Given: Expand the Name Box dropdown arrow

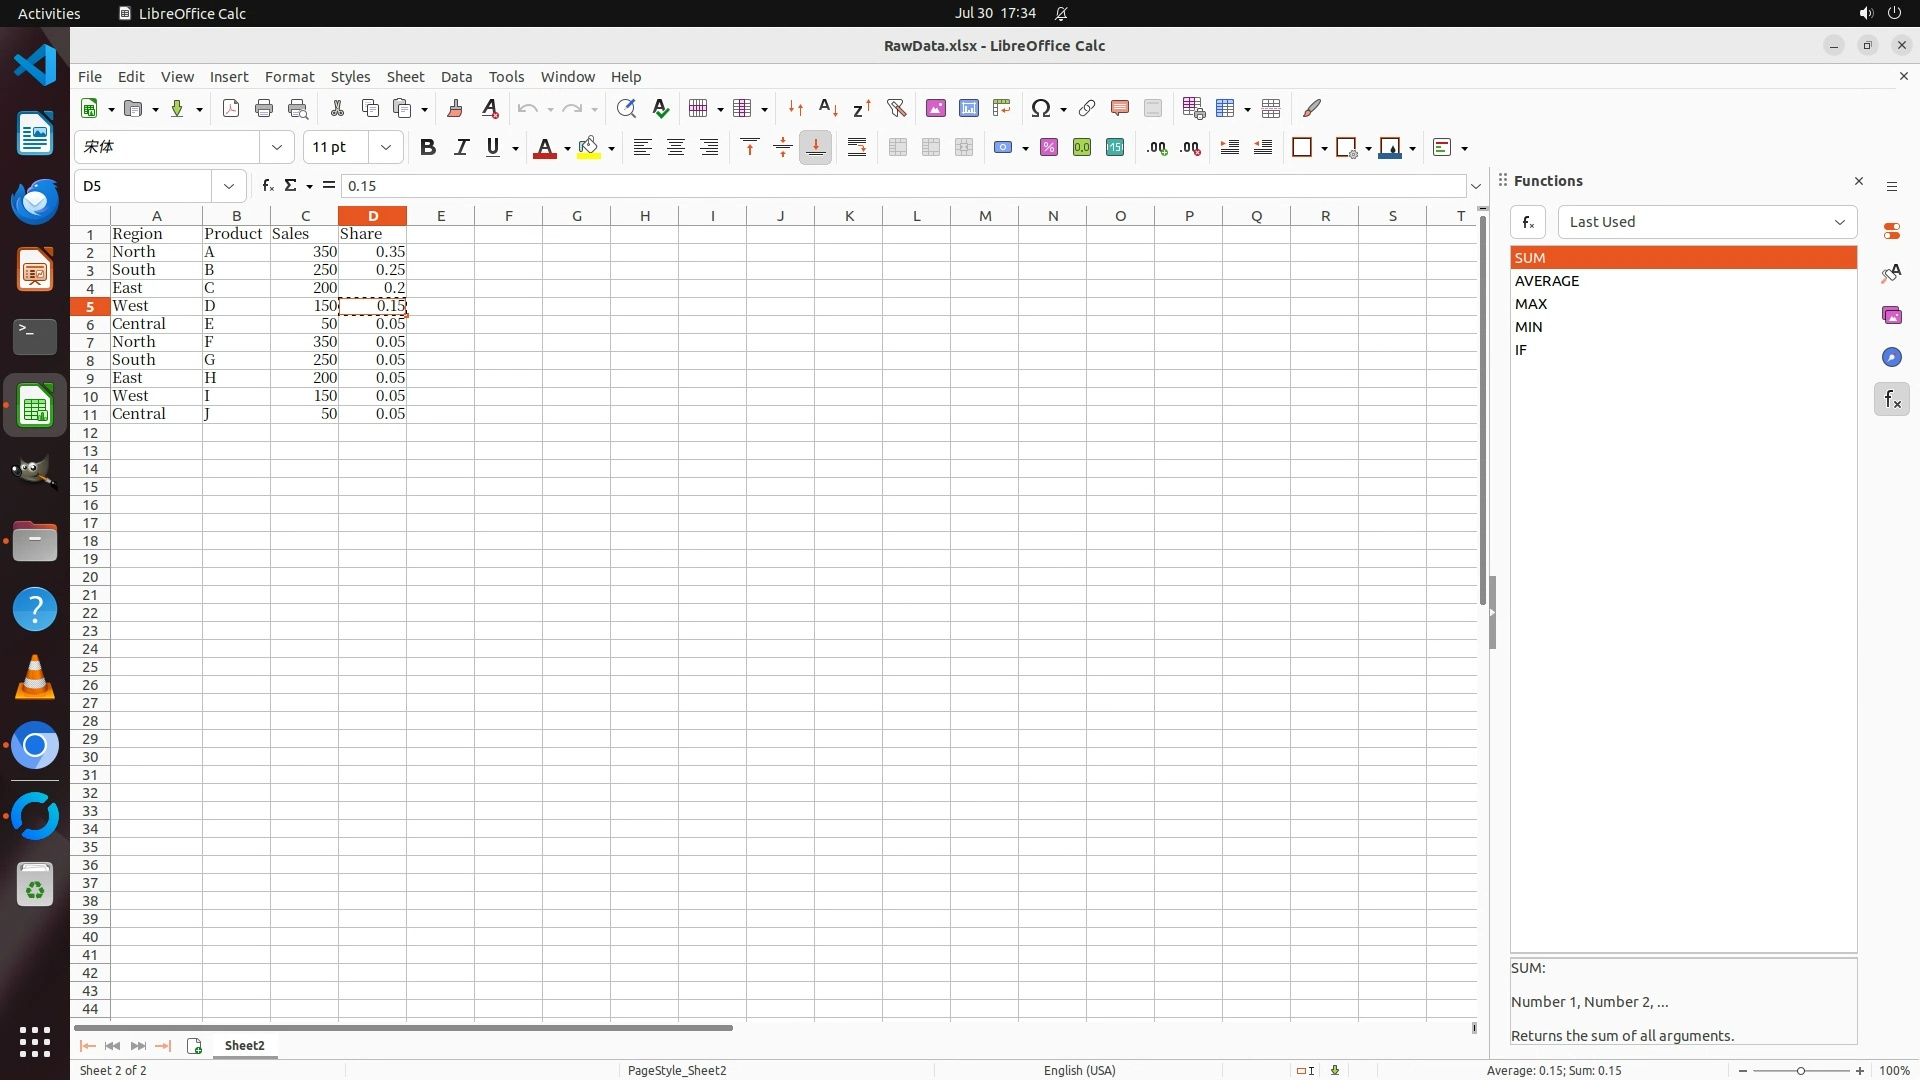Looking at the screenshot, I should point(229,186).
